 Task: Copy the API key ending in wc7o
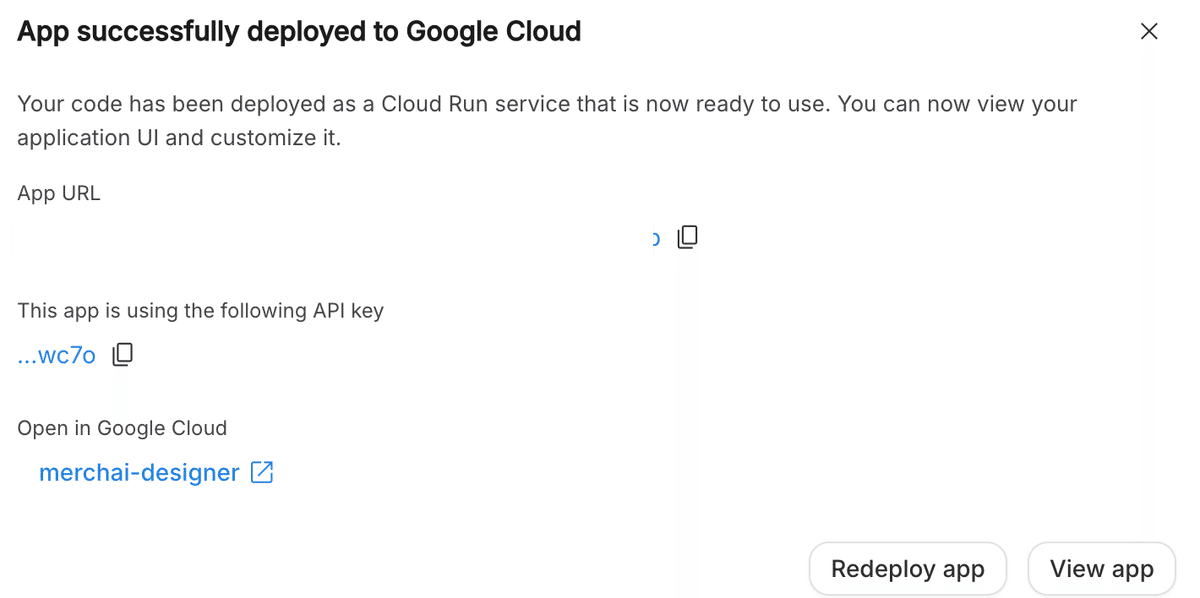click(x=122, y=355)
